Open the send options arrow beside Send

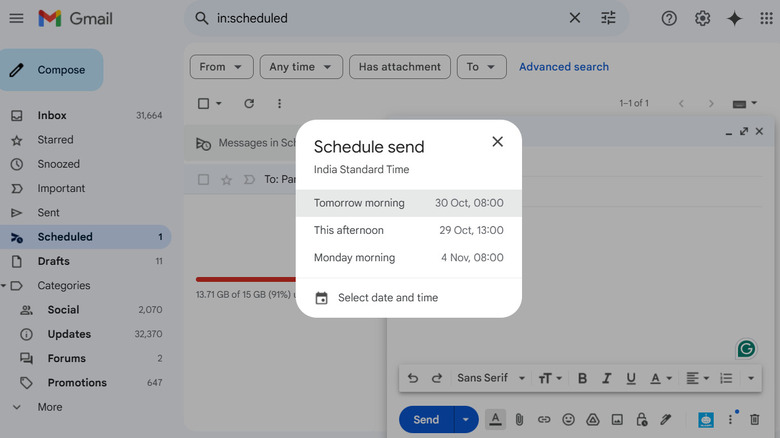tap(466, 420)
